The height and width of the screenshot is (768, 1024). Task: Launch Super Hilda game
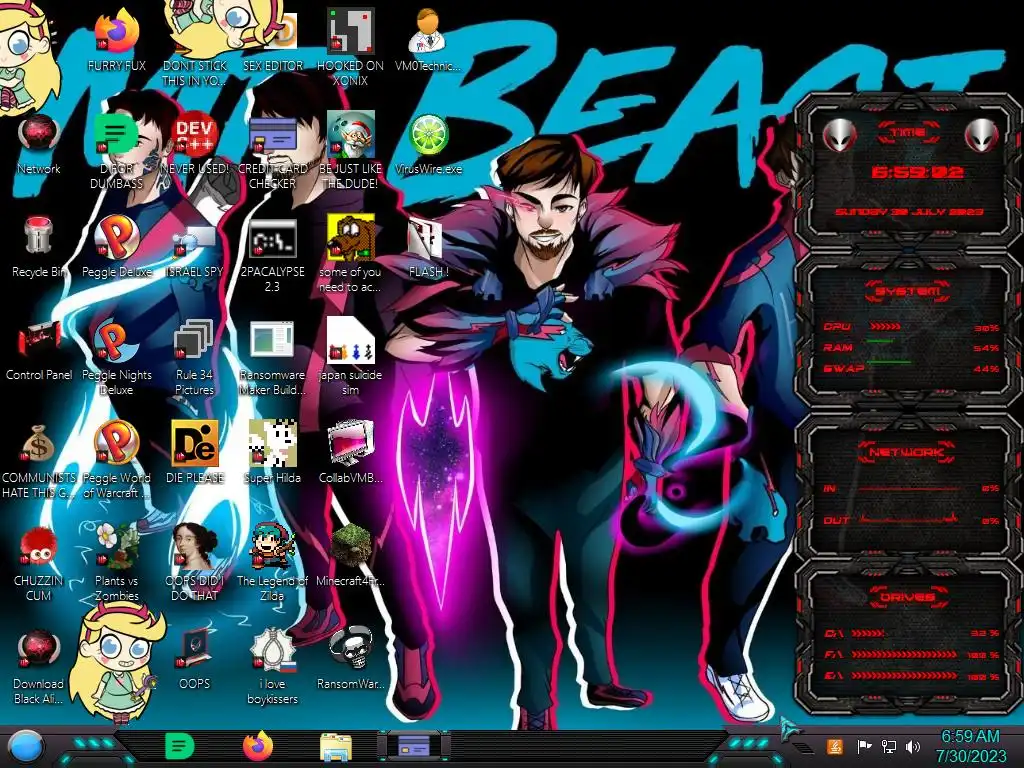tap(272, 442)
